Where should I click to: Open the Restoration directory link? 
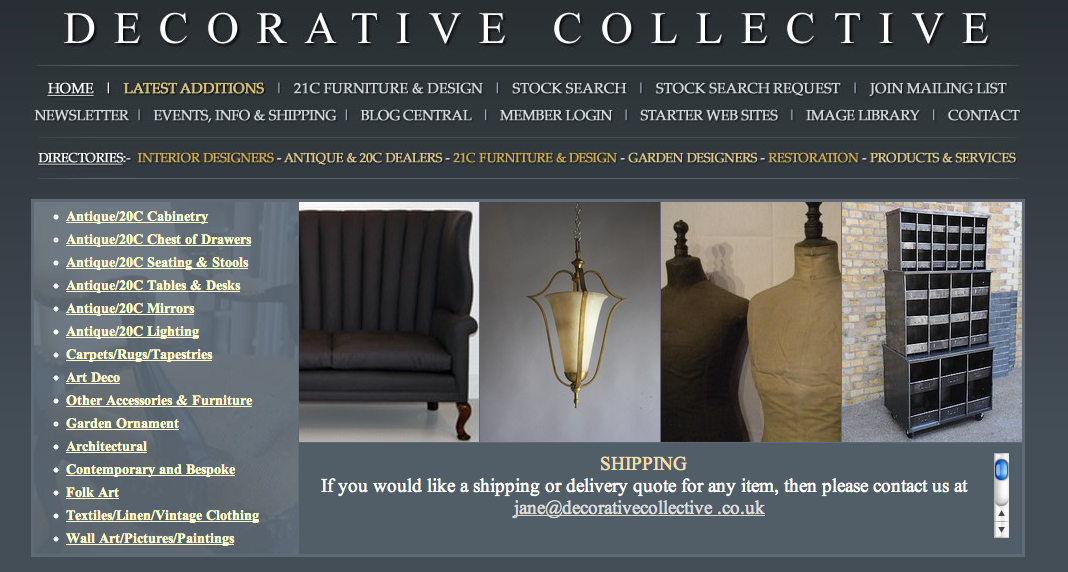pyautogui.click(x=813, y=158)
